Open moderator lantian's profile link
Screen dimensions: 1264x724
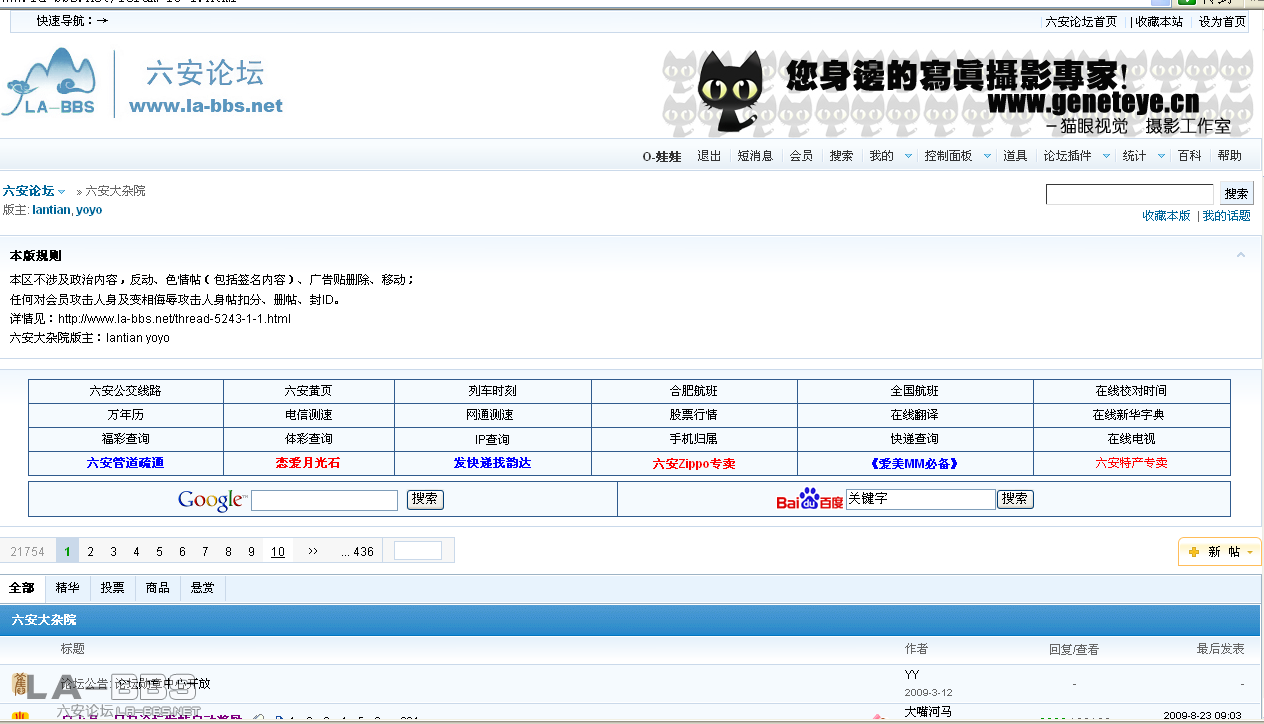coord(51,209)
